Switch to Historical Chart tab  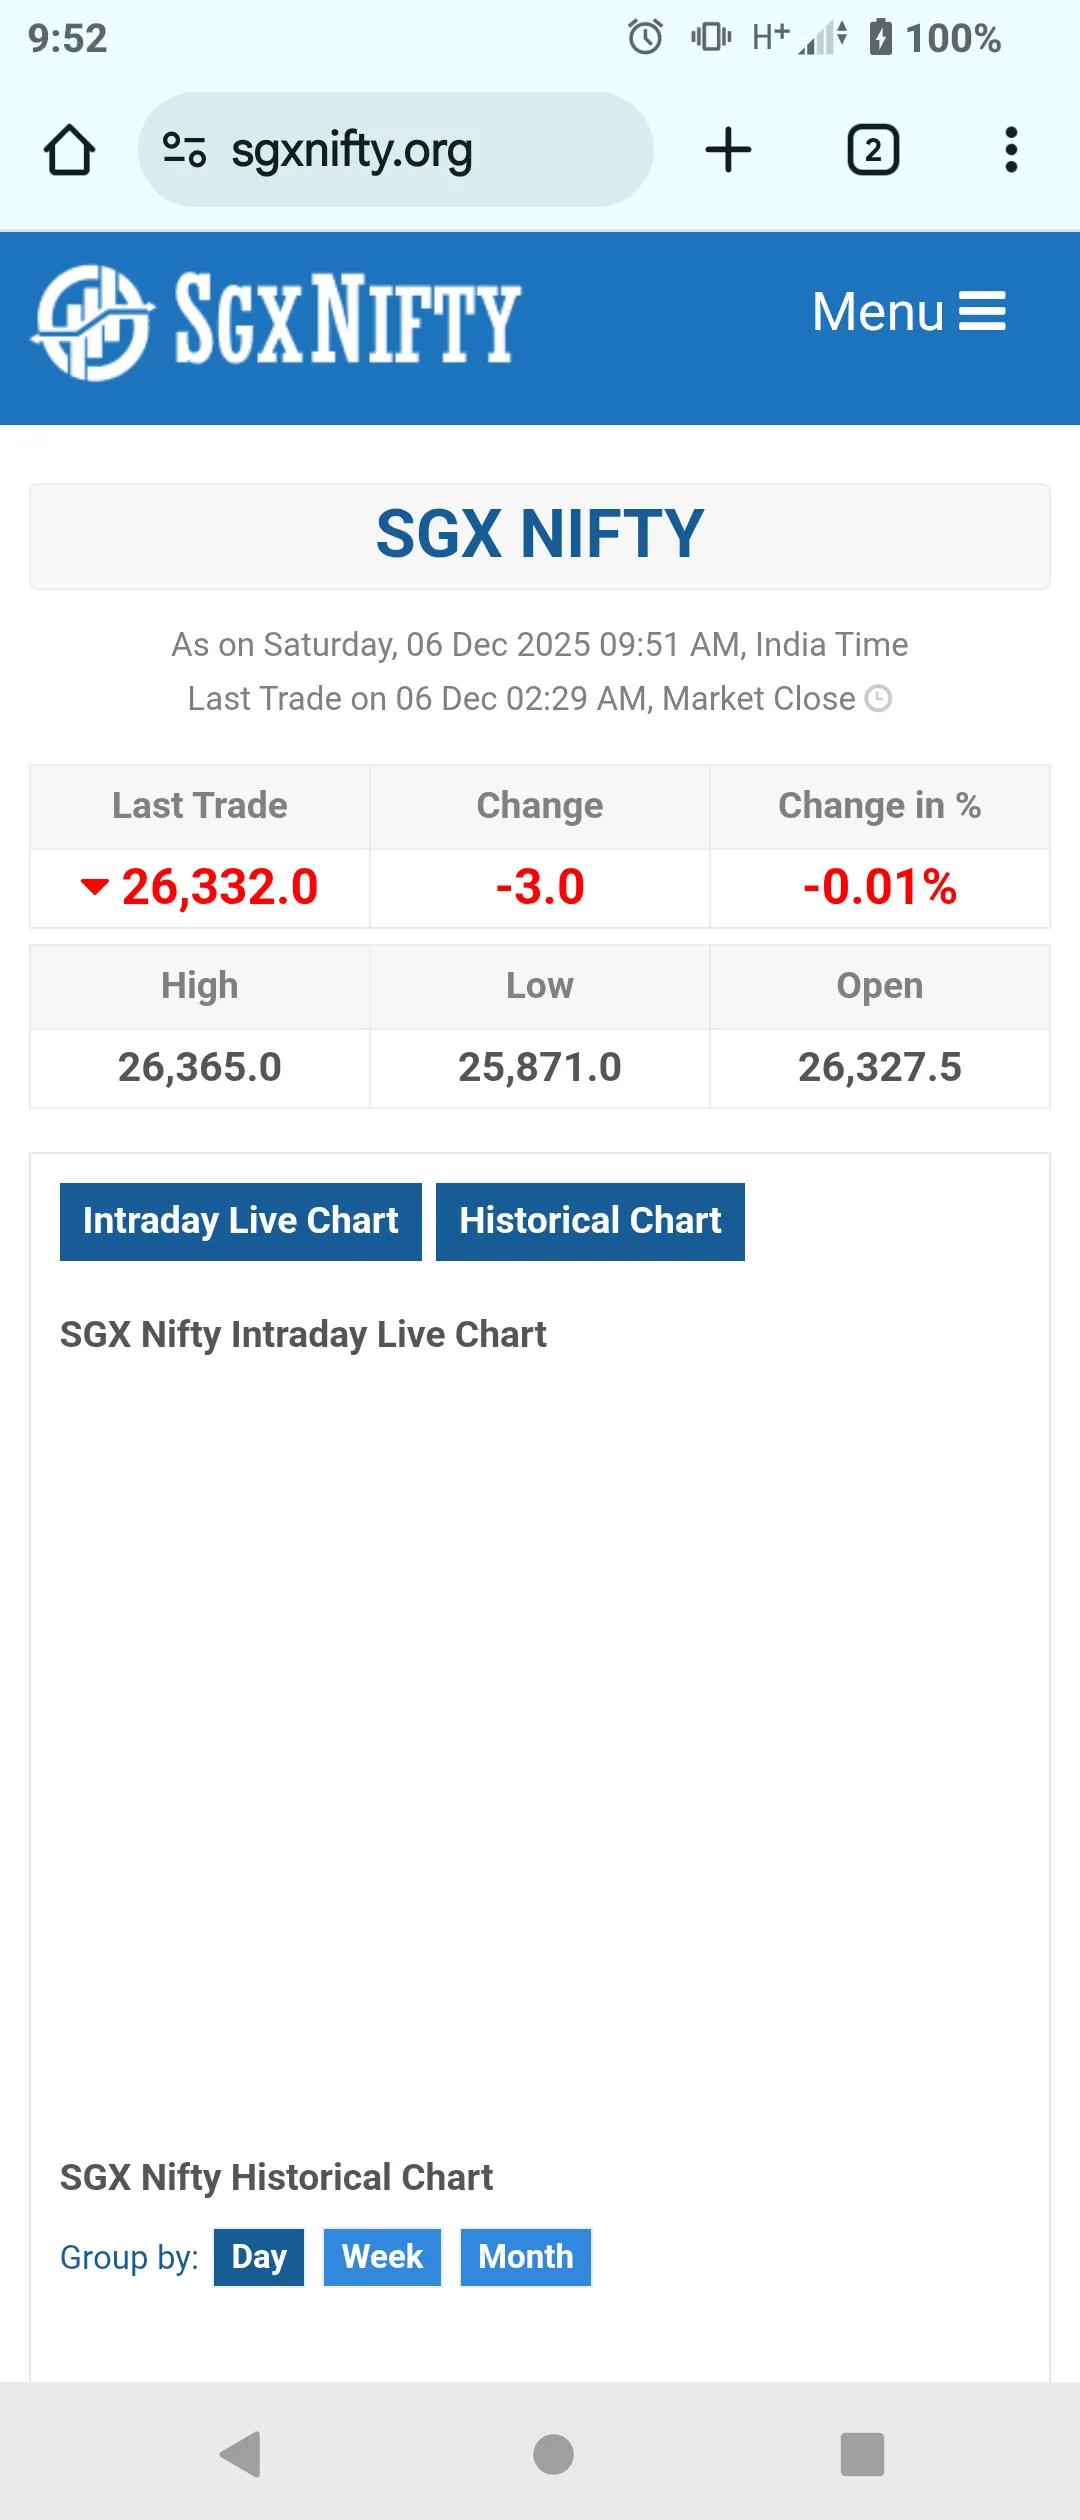[x=590, y=1221]
